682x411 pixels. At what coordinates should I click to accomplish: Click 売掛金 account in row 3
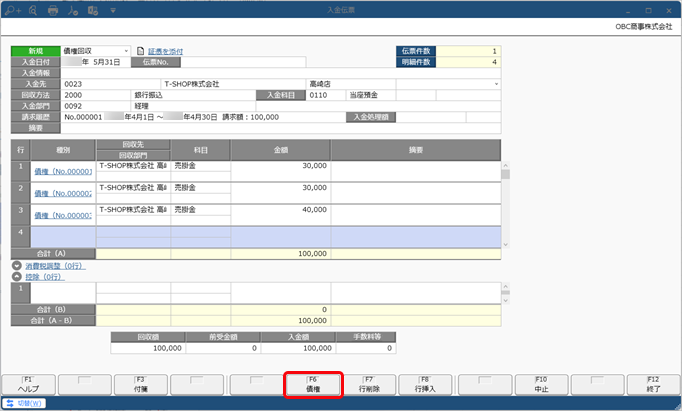(x=201, y=210)
